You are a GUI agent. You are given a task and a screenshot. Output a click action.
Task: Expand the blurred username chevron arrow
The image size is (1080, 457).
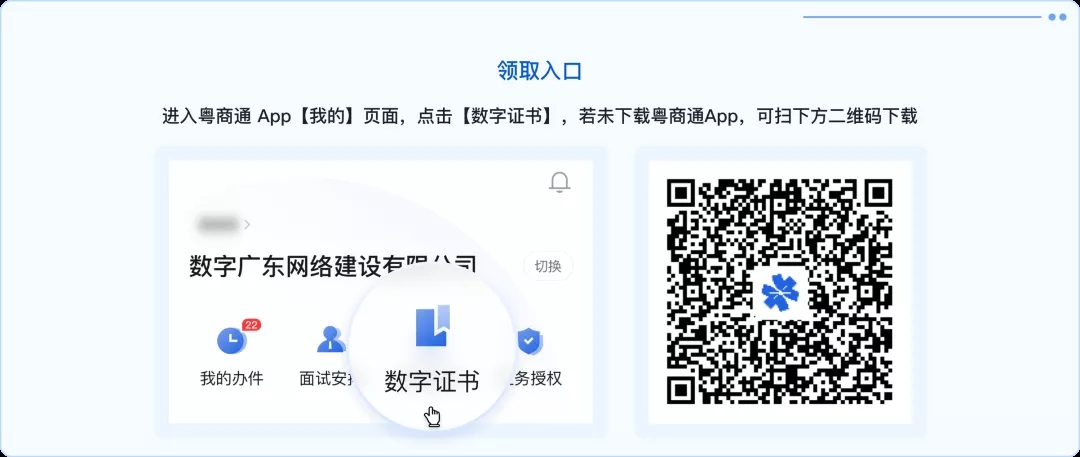pyautogui.click(x=247, y=224)
